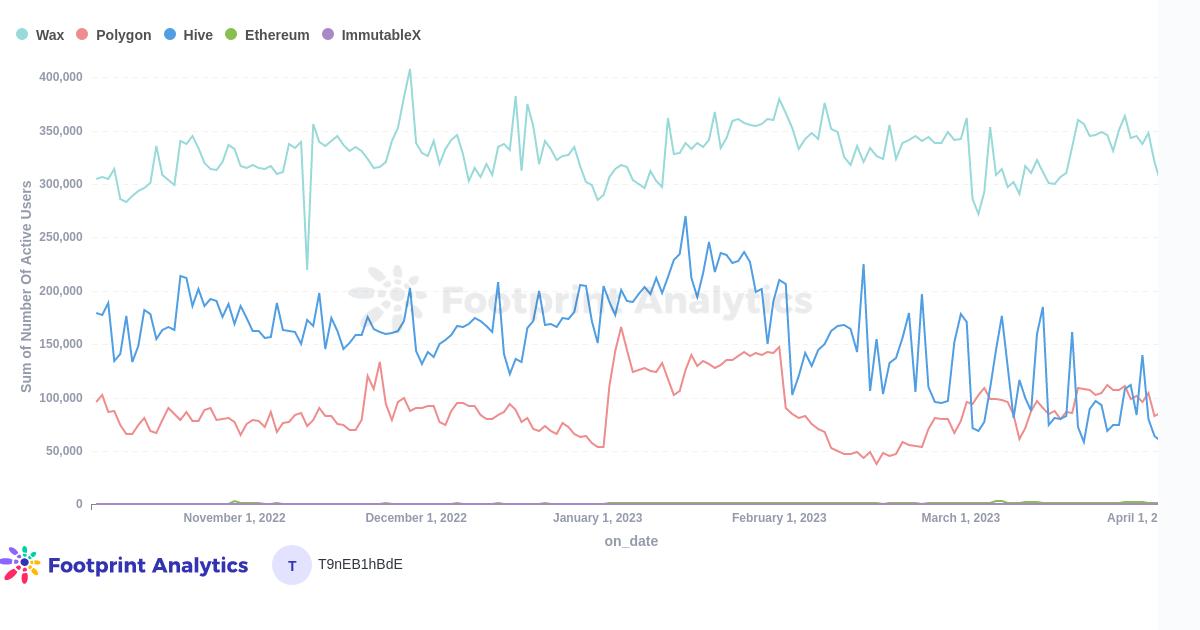This screenshot has height=630, width=1200.
Task: Toggle the Polygon series label
Action: tap(123, 35)
